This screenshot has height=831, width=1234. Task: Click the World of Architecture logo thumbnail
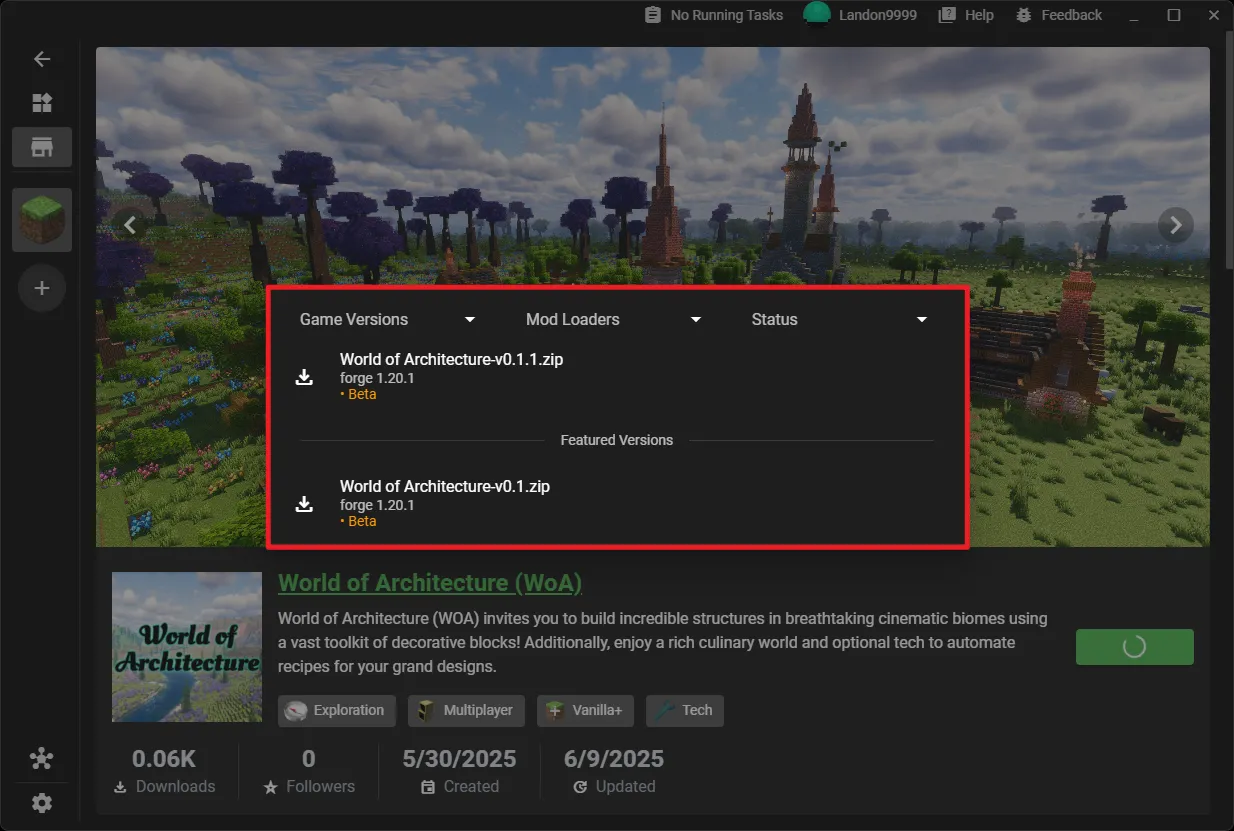[x=187, y=647]
